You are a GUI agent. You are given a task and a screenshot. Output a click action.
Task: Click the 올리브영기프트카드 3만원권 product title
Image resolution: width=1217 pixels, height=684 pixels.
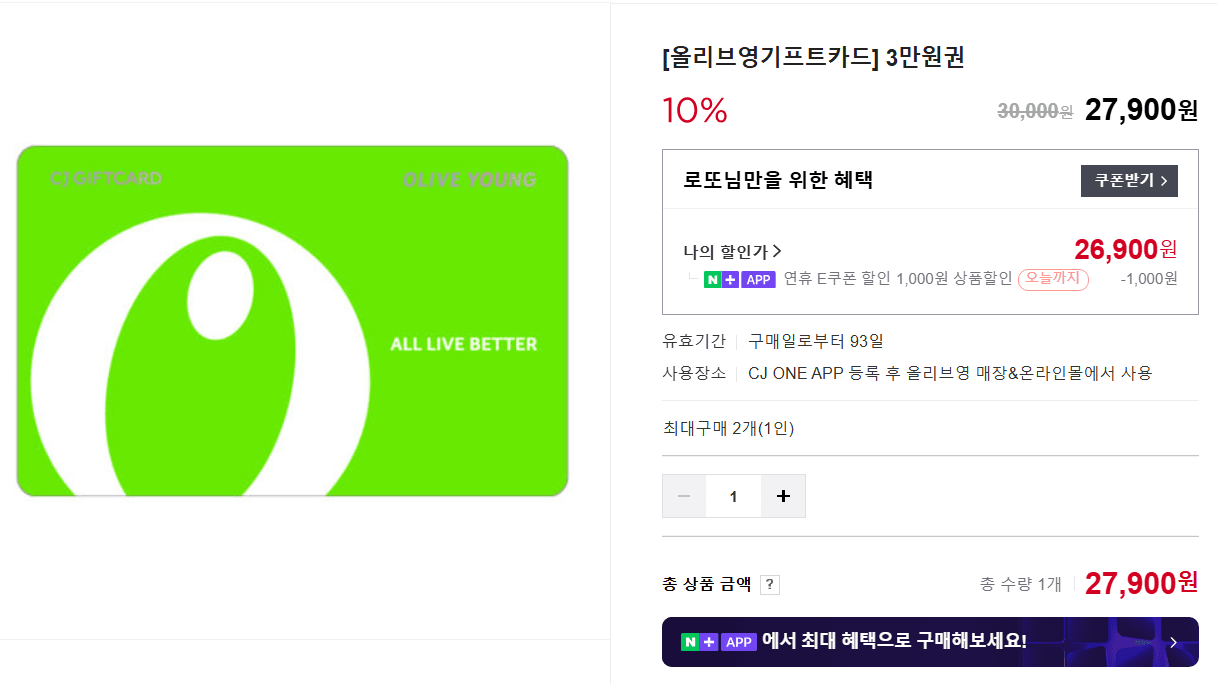pos(813,57)
